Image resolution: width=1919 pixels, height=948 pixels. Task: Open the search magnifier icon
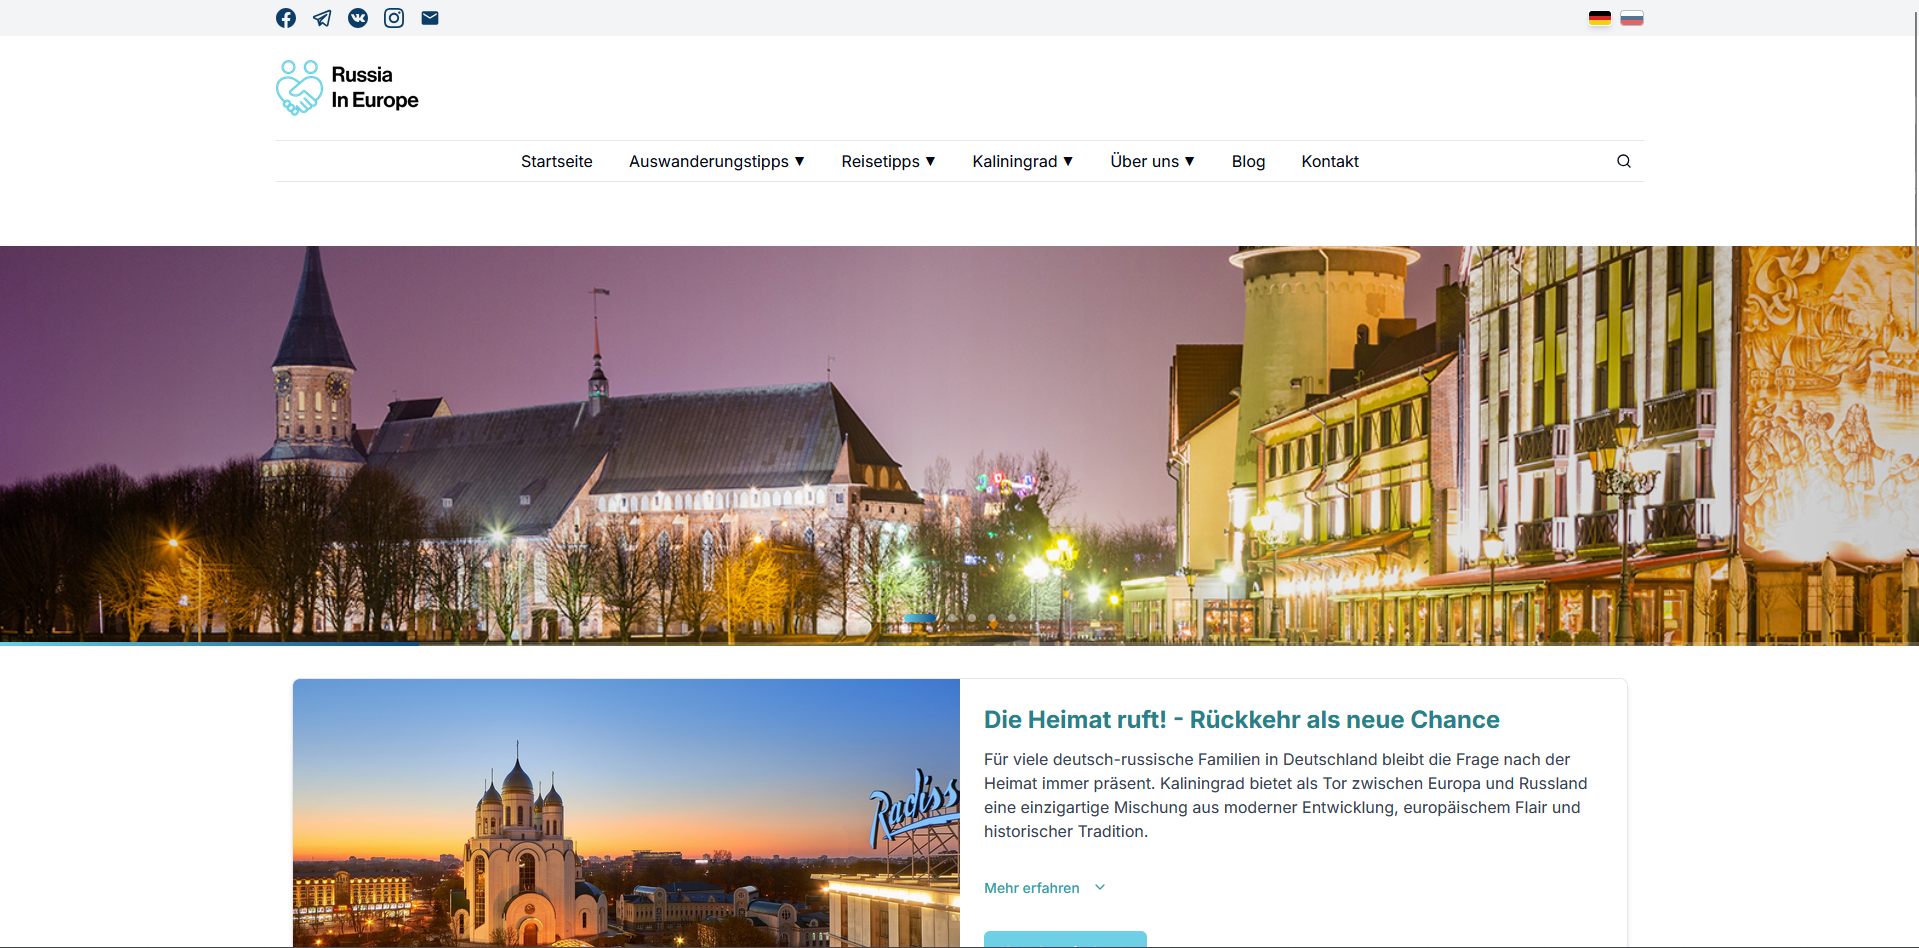(1624, 161)
